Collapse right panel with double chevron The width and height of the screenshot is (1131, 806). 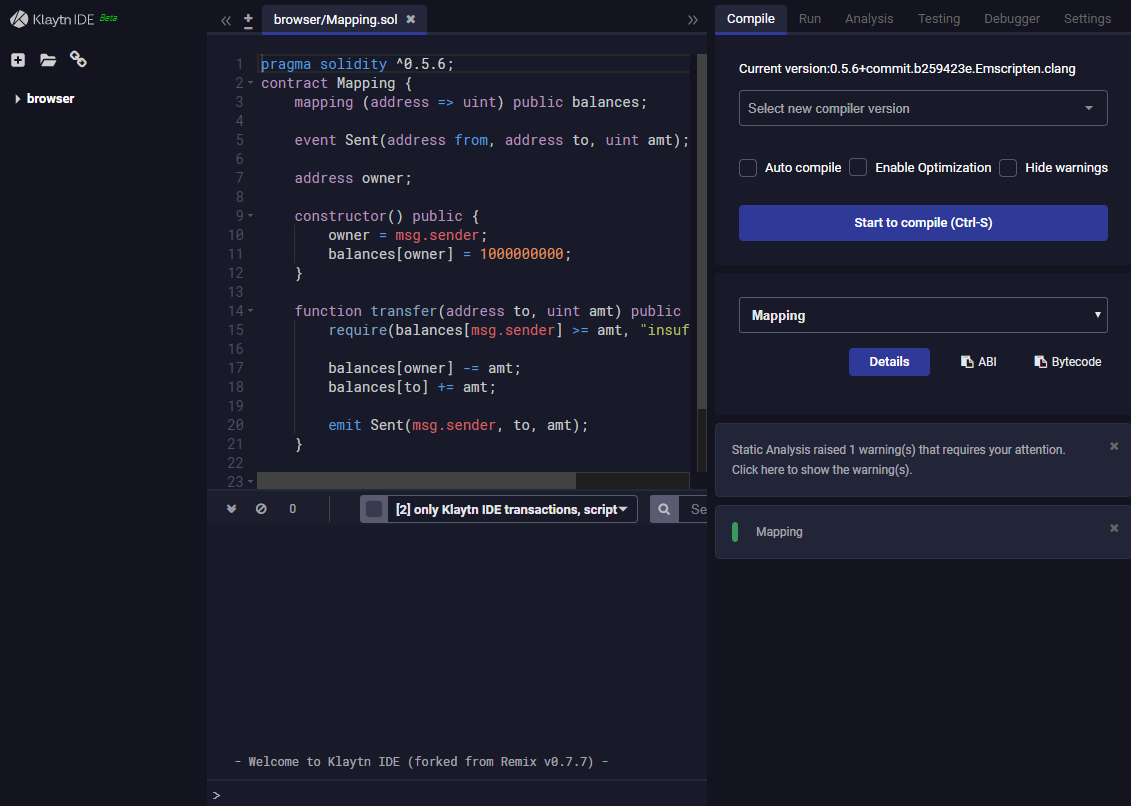pos(692,20)
